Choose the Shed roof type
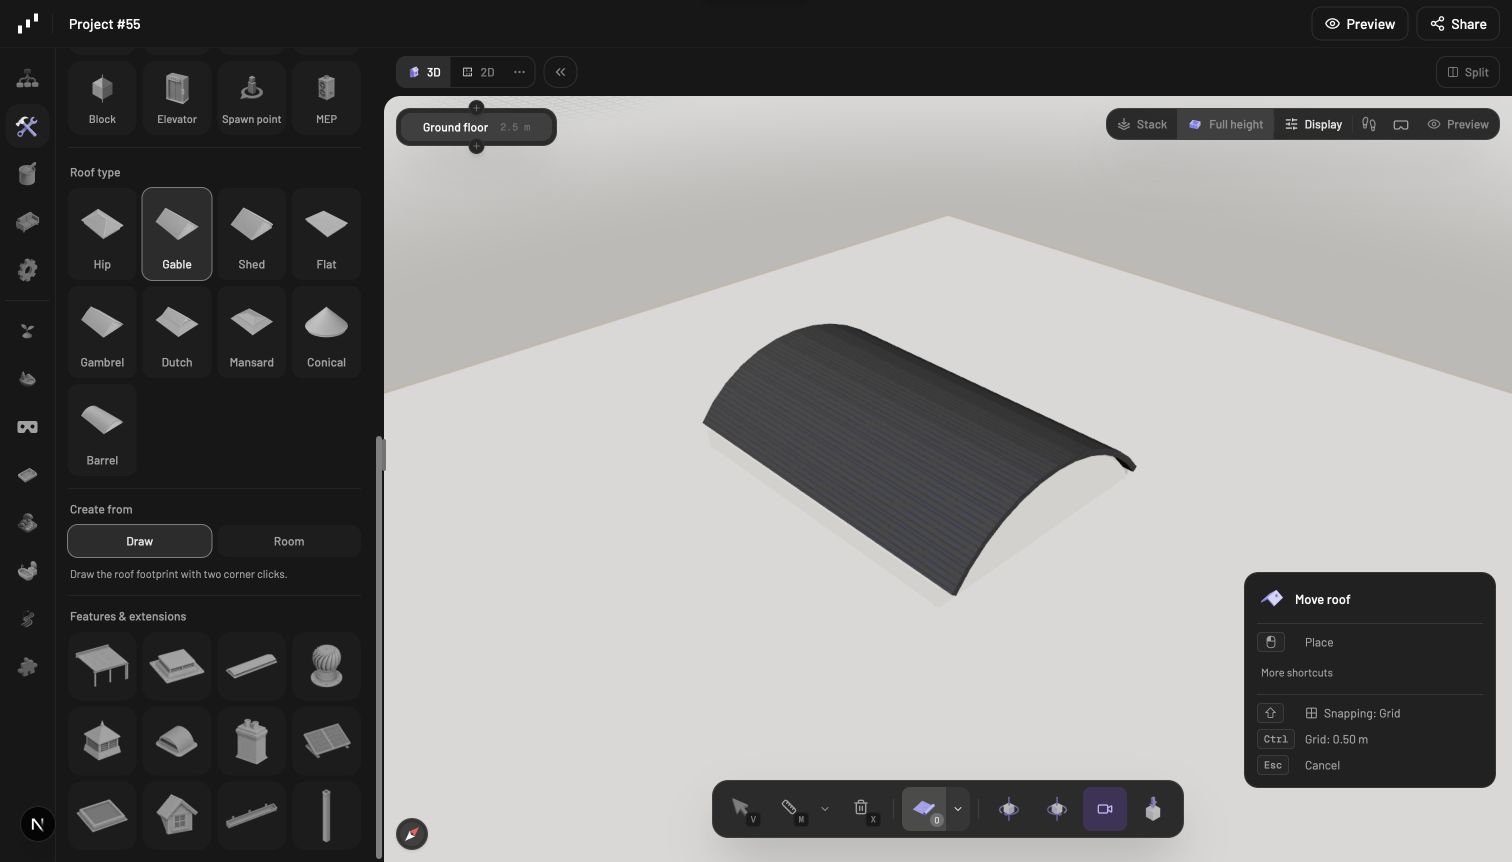The width and height of the screenshot is (1512, 862). click(x=252, y=234)
